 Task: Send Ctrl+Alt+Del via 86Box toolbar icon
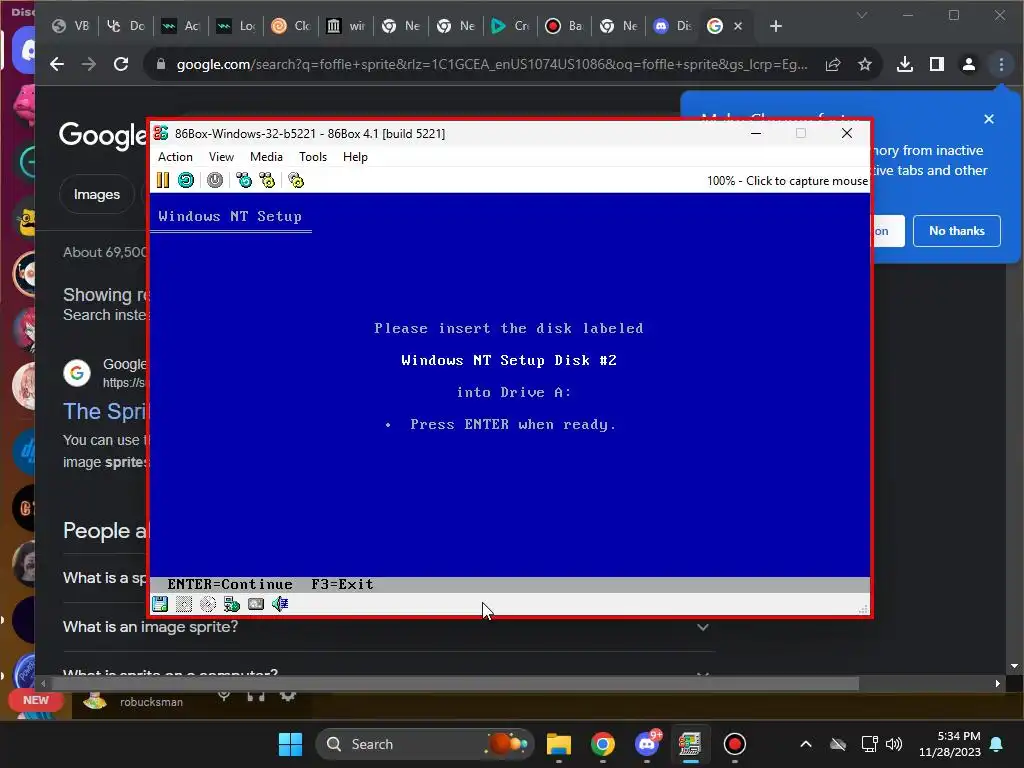(244, 180)
